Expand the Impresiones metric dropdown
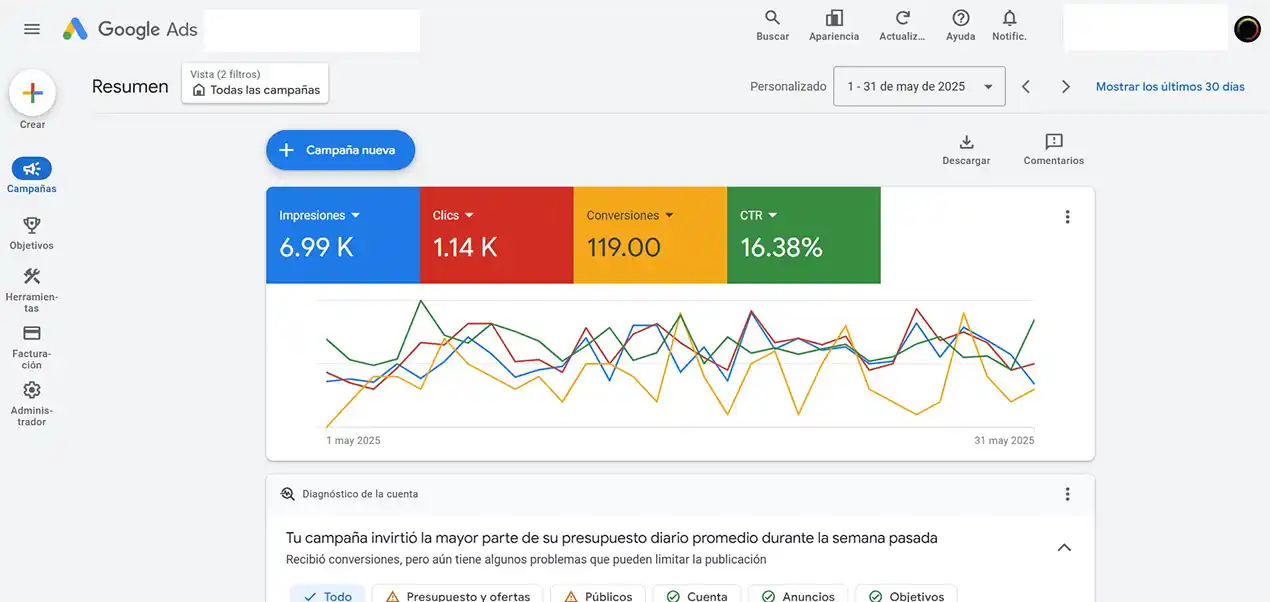The width and height of the screenshot is (1270, 602). pos(355,215)
